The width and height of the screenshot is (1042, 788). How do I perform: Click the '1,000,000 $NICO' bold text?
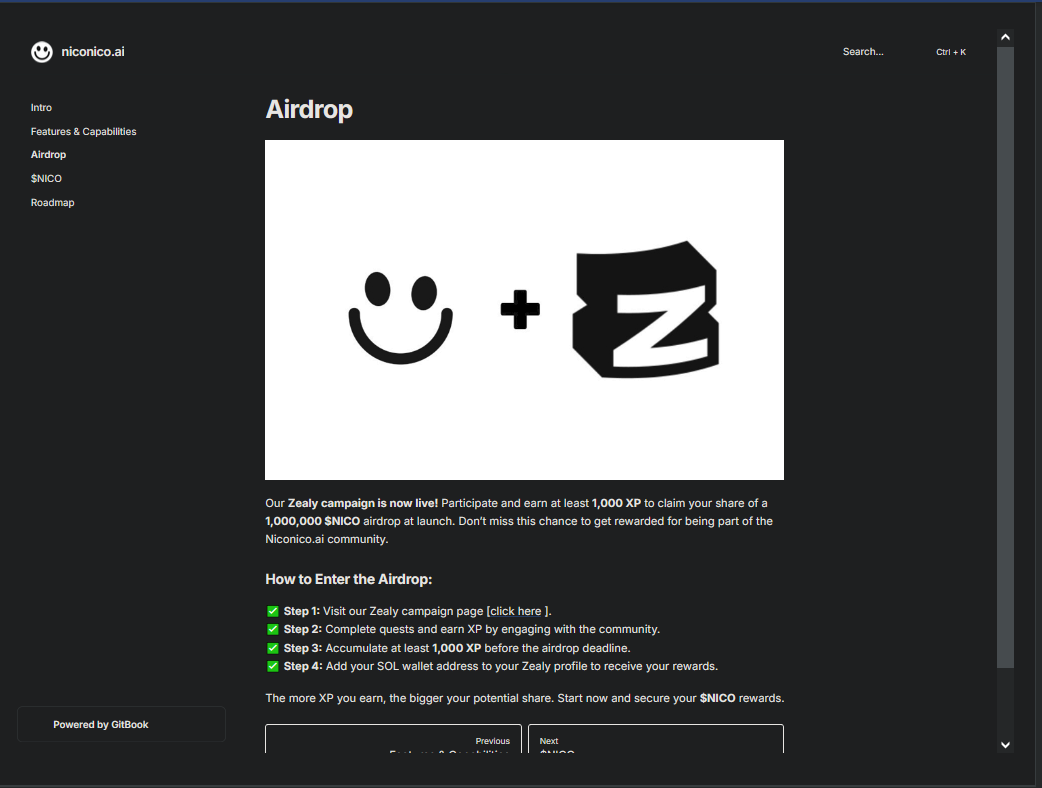pyautogui.click(x=312, y=521)
